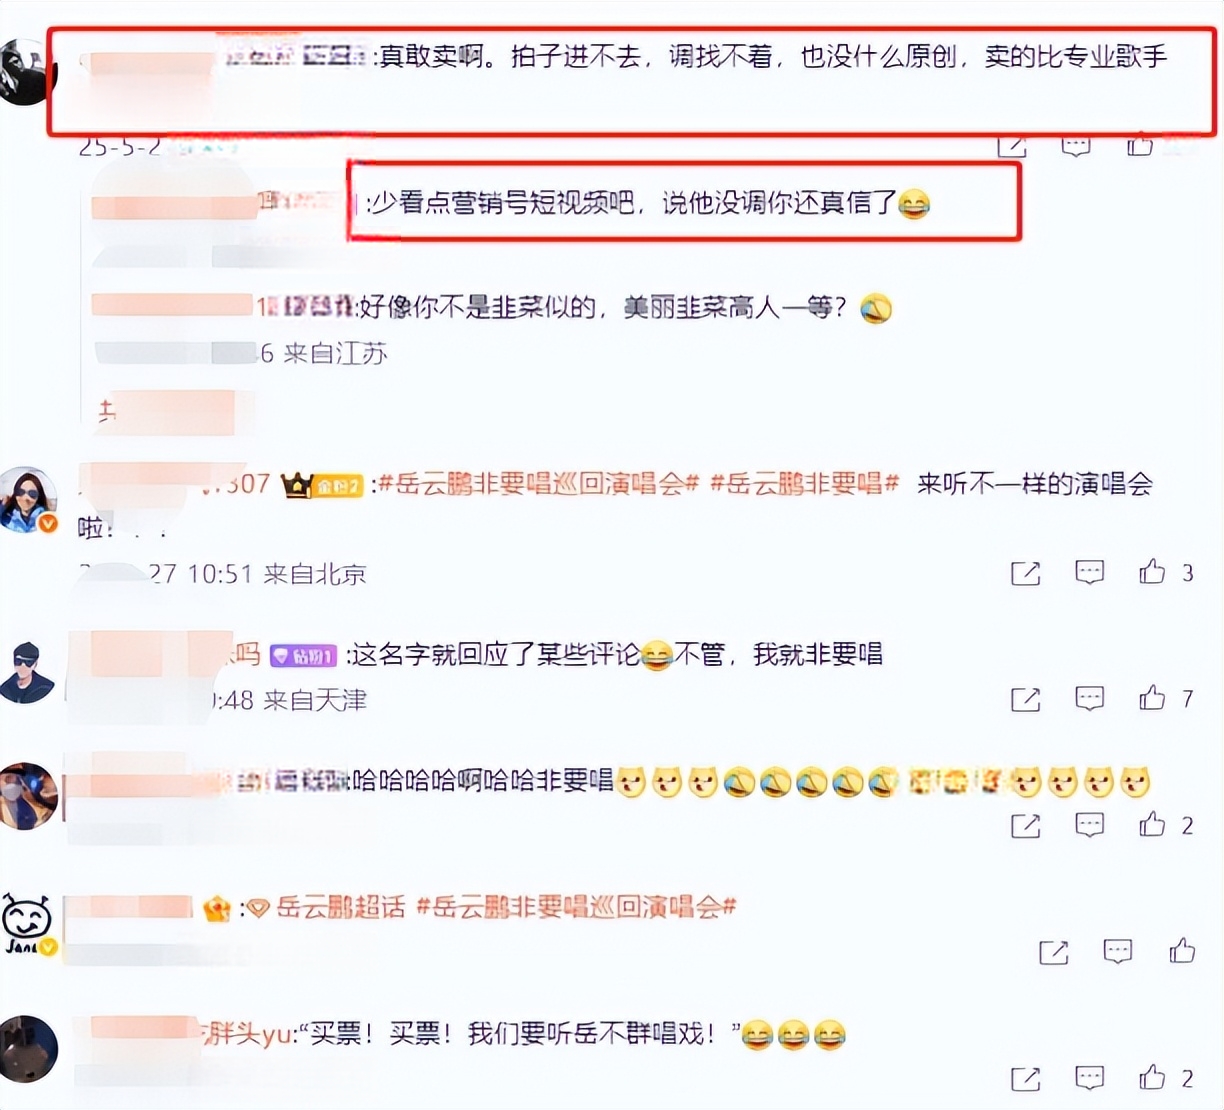Screen dimensions: 1224x1110
Task: Like the comment from Beijing with 3 likes
Action: coord(1152,572)
